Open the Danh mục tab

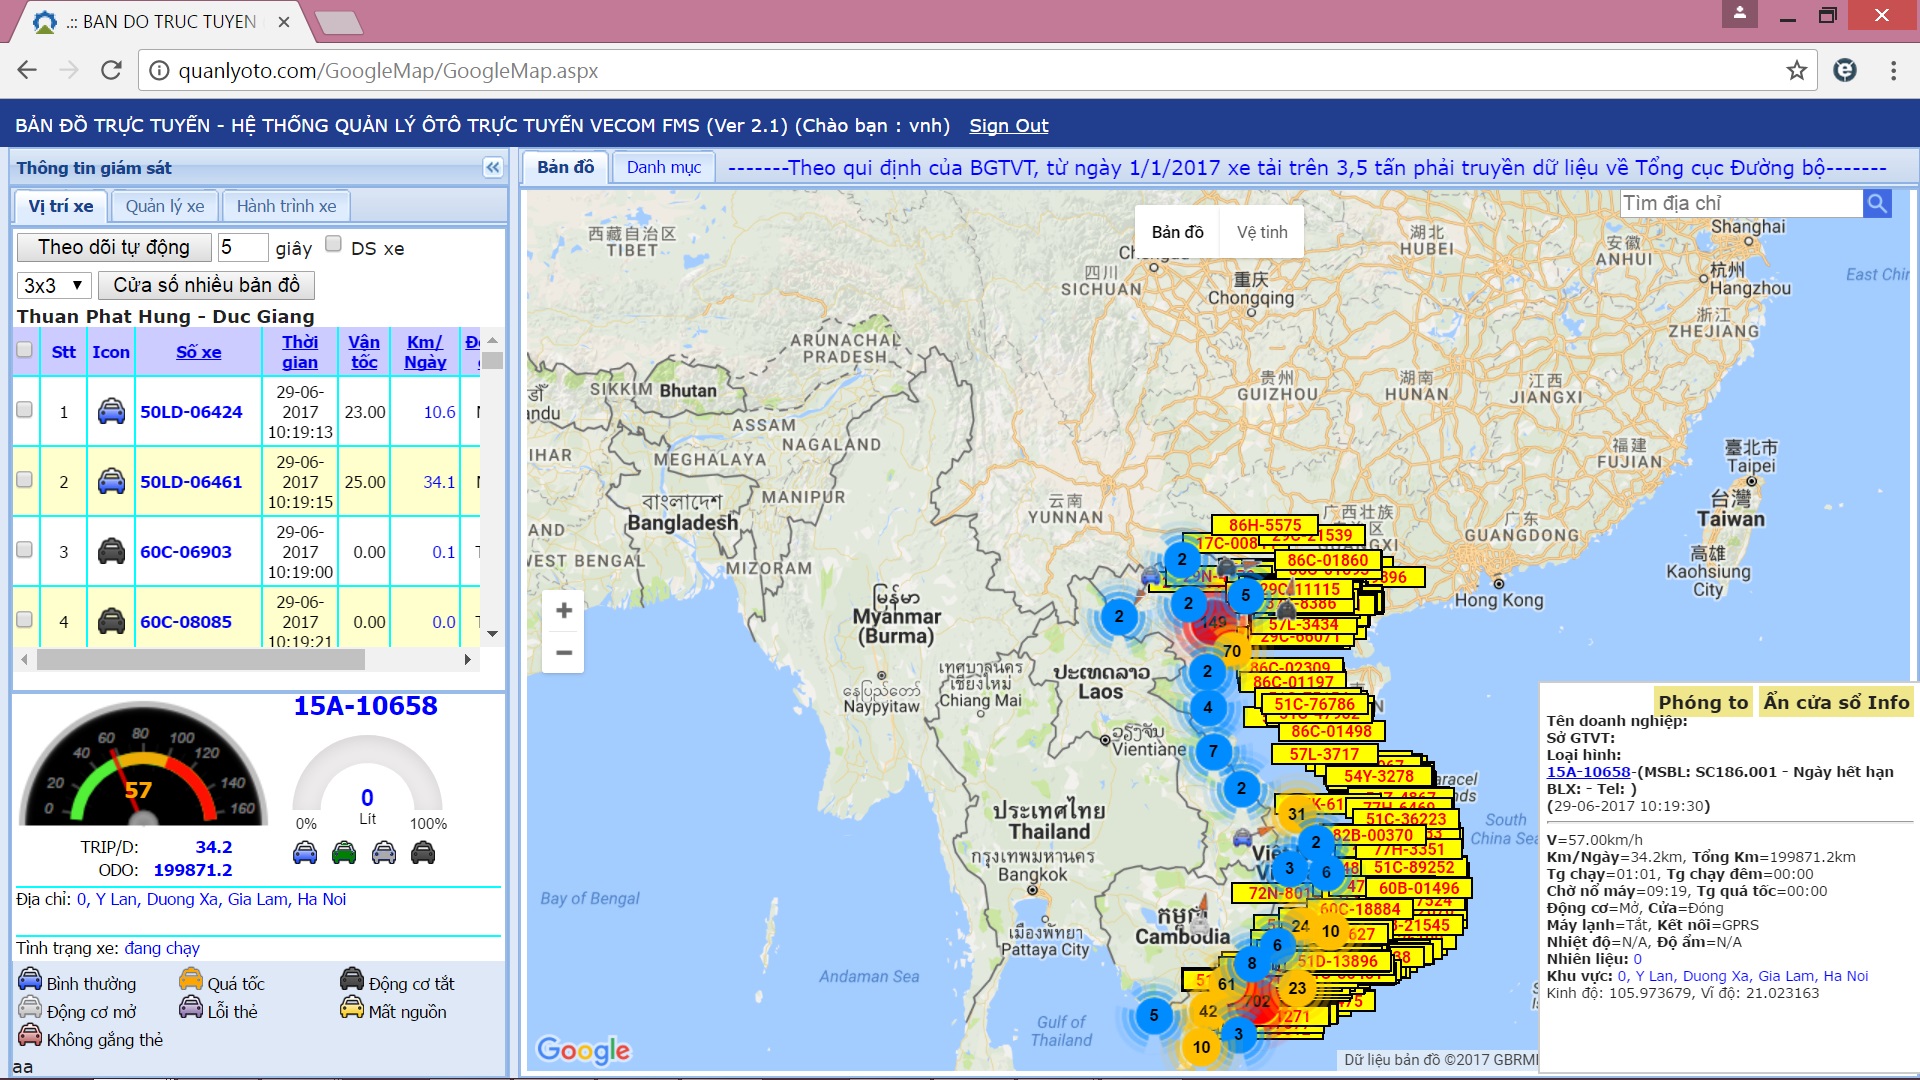pos(664,167)
